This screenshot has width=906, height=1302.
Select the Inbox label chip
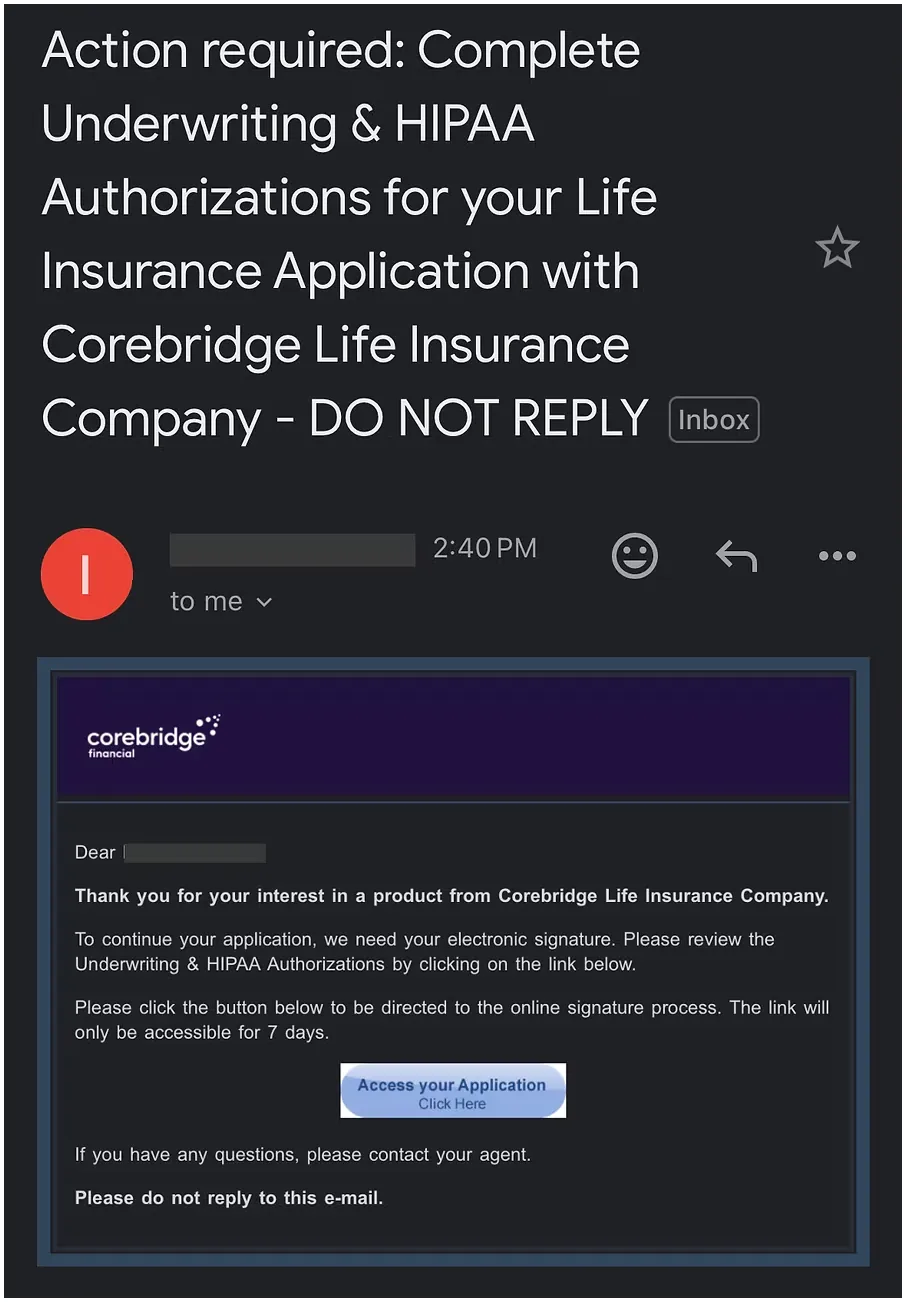click(x=714, y=420)
